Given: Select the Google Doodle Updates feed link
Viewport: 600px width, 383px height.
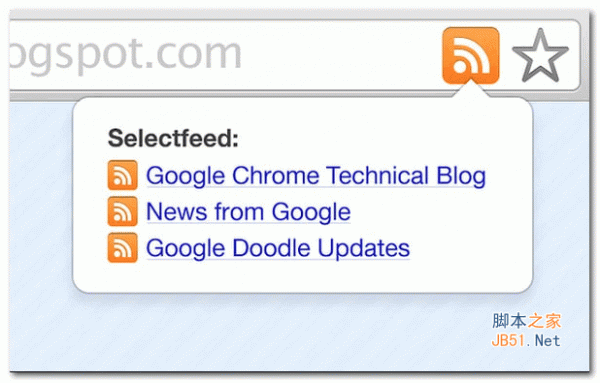Looking at the screenshot, I should coord(278,248).
